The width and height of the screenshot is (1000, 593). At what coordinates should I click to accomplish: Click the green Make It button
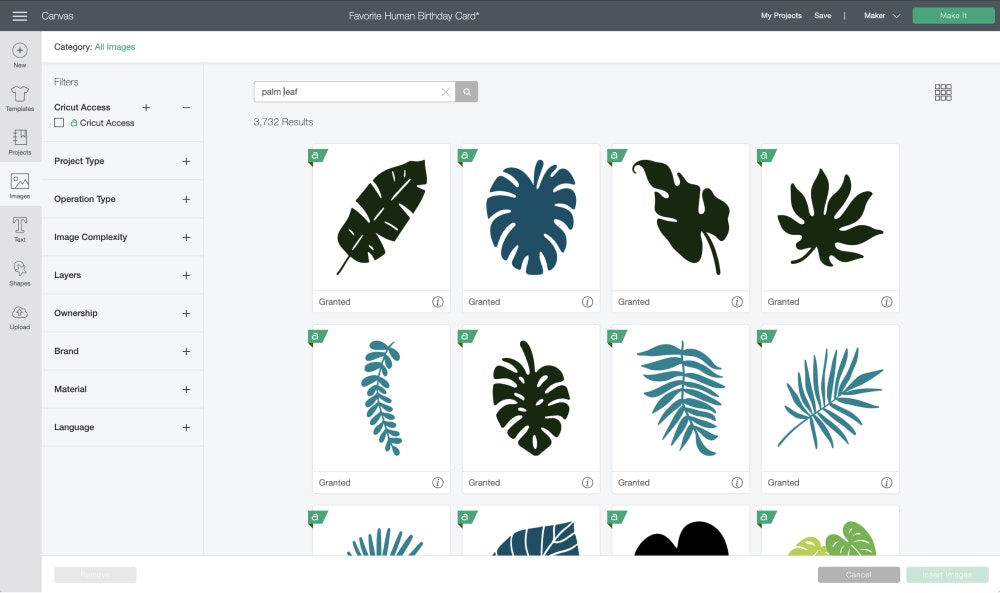[x=953, y=16]
